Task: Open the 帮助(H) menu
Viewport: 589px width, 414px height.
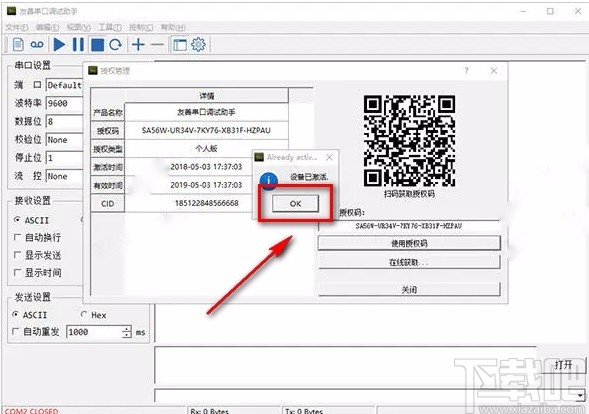Action: tap(173, 27)
